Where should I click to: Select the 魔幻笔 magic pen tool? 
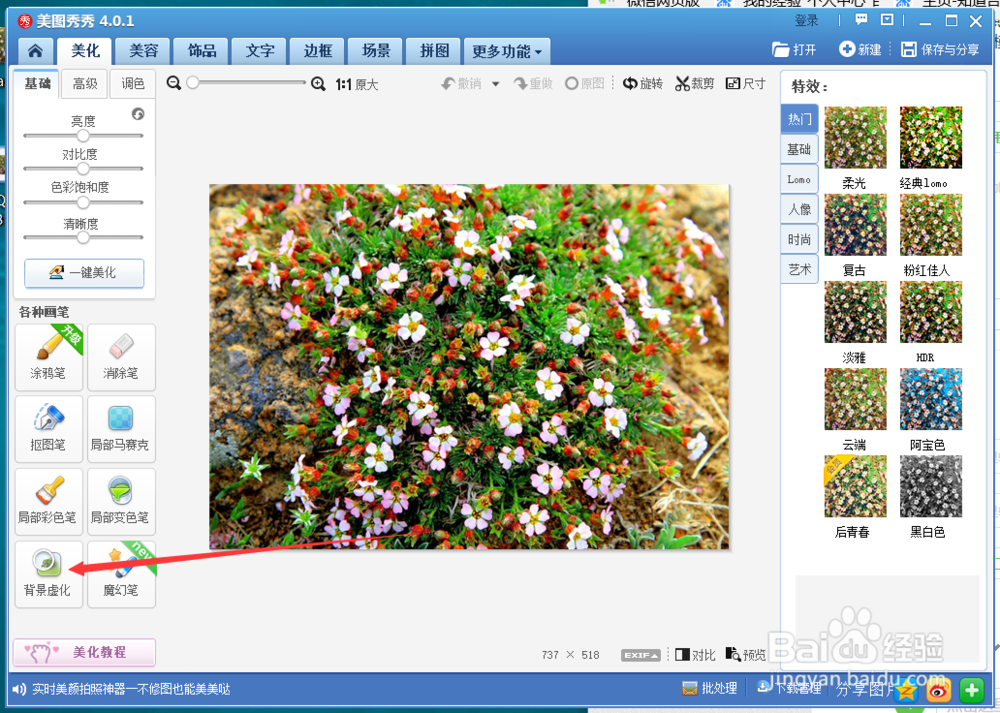point(121,574)
